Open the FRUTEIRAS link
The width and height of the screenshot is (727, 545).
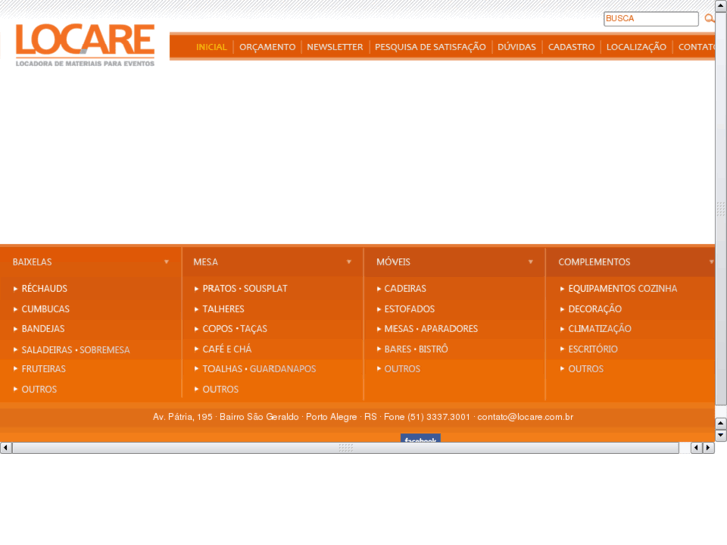click(44, 369)
